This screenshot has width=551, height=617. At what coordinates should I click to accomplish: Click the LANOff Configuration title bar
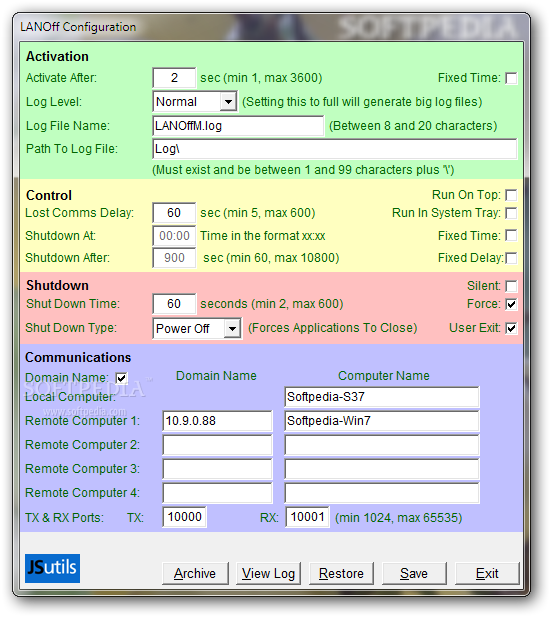[272, 27]
